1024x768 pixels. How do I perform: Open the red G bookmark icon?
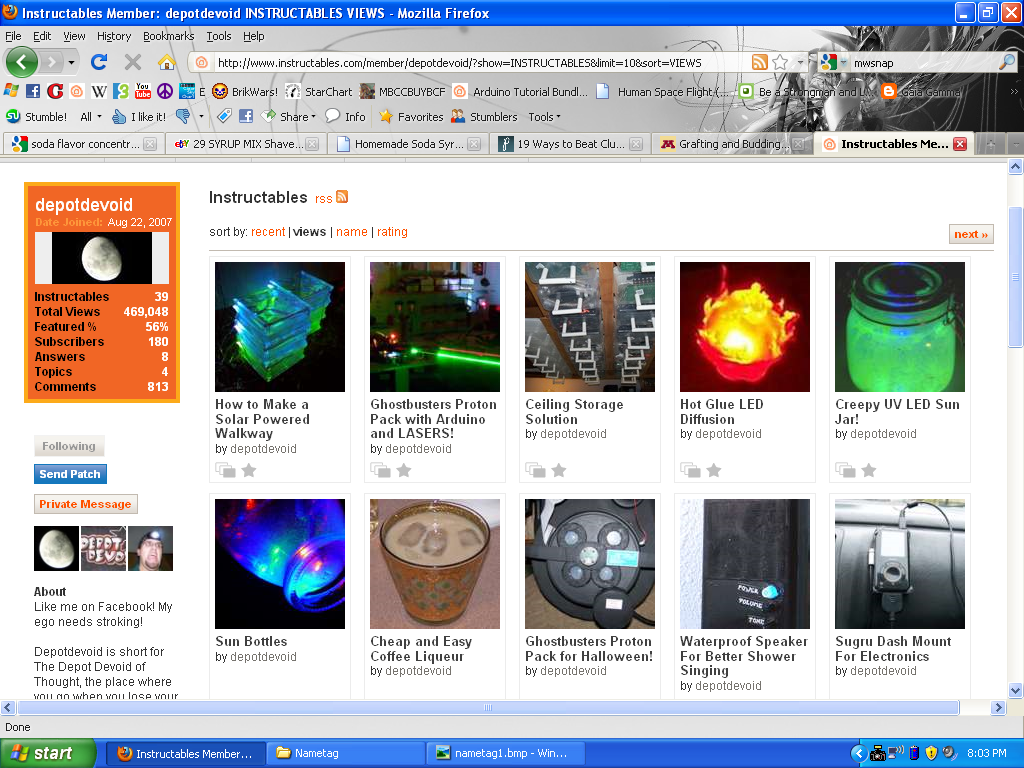pyautogui.click(x=55, y=91)
